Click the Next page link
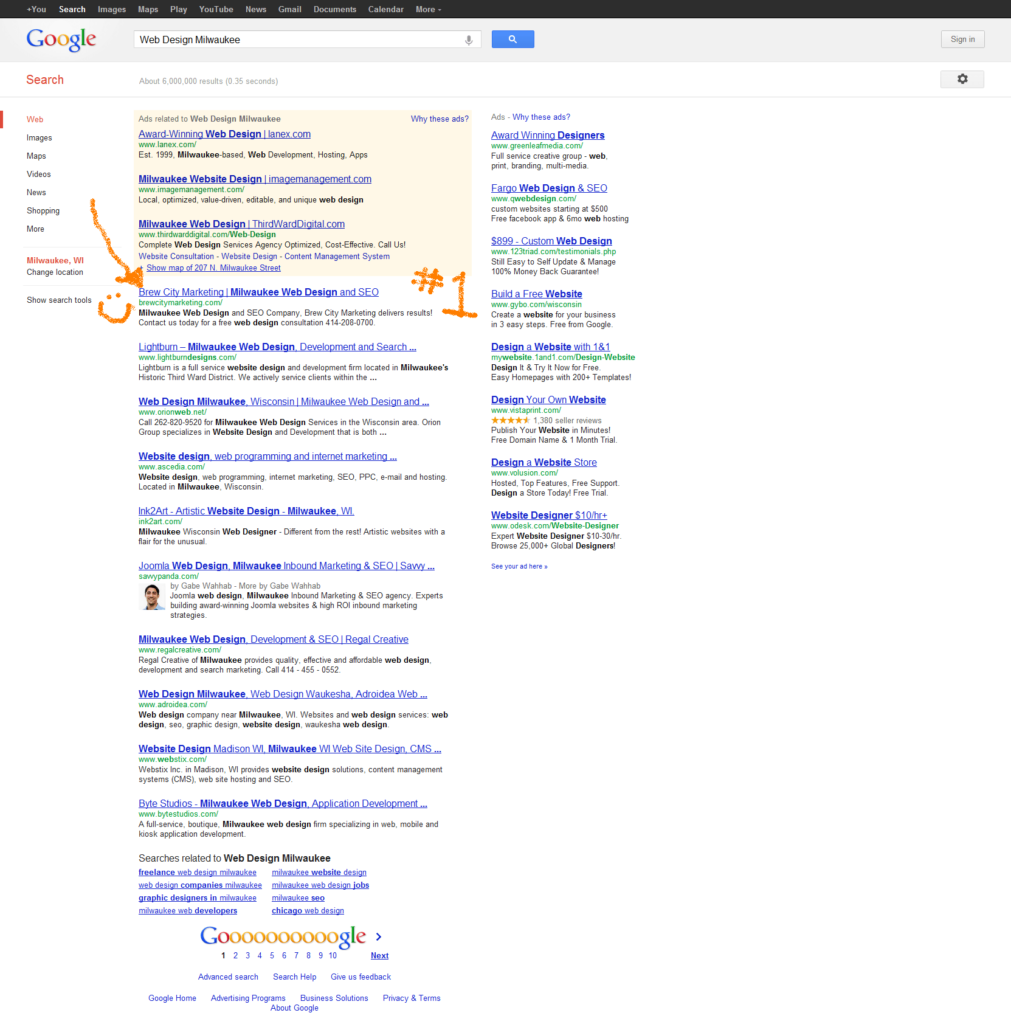This screenshot has width=1011, height=1024. tap(379, 955)
